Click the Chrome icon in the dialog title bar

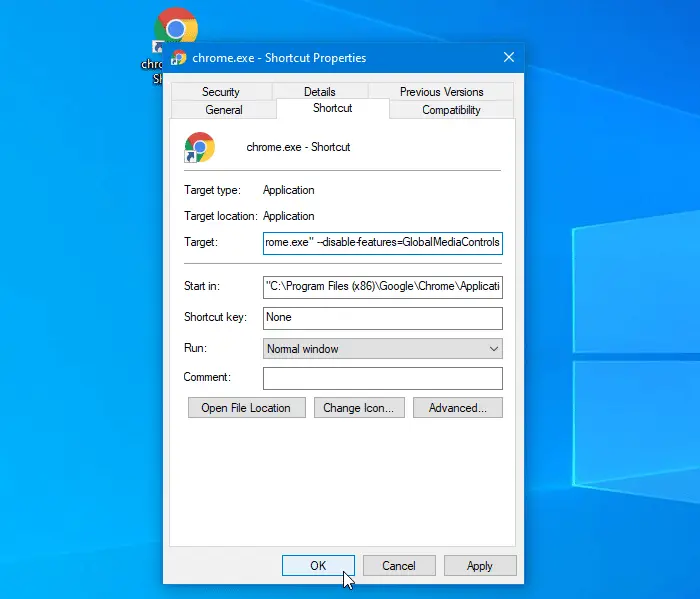point(179,58)
